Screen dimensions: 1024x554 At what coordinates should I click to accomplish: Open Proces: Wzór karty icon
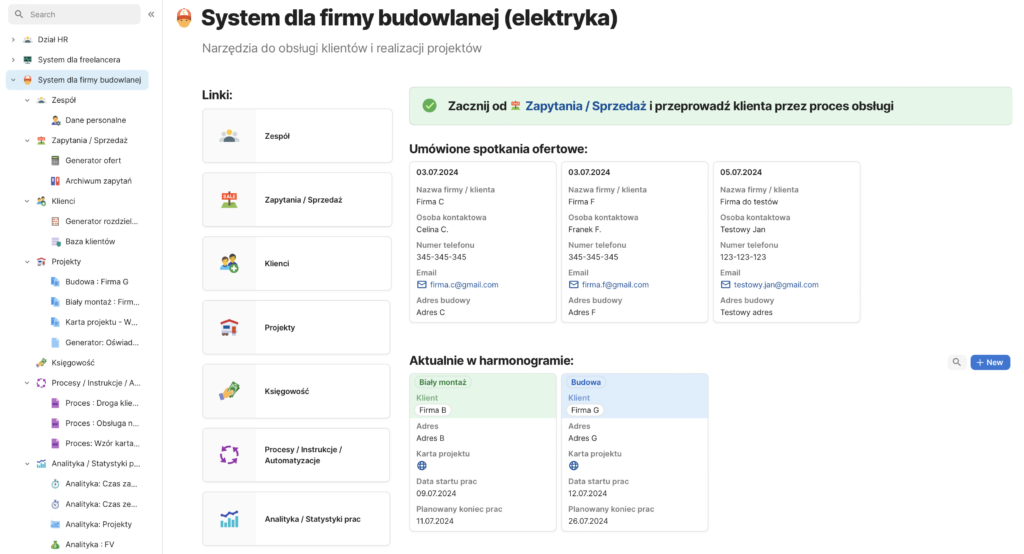pyautogui.click(x=56, y=443)
